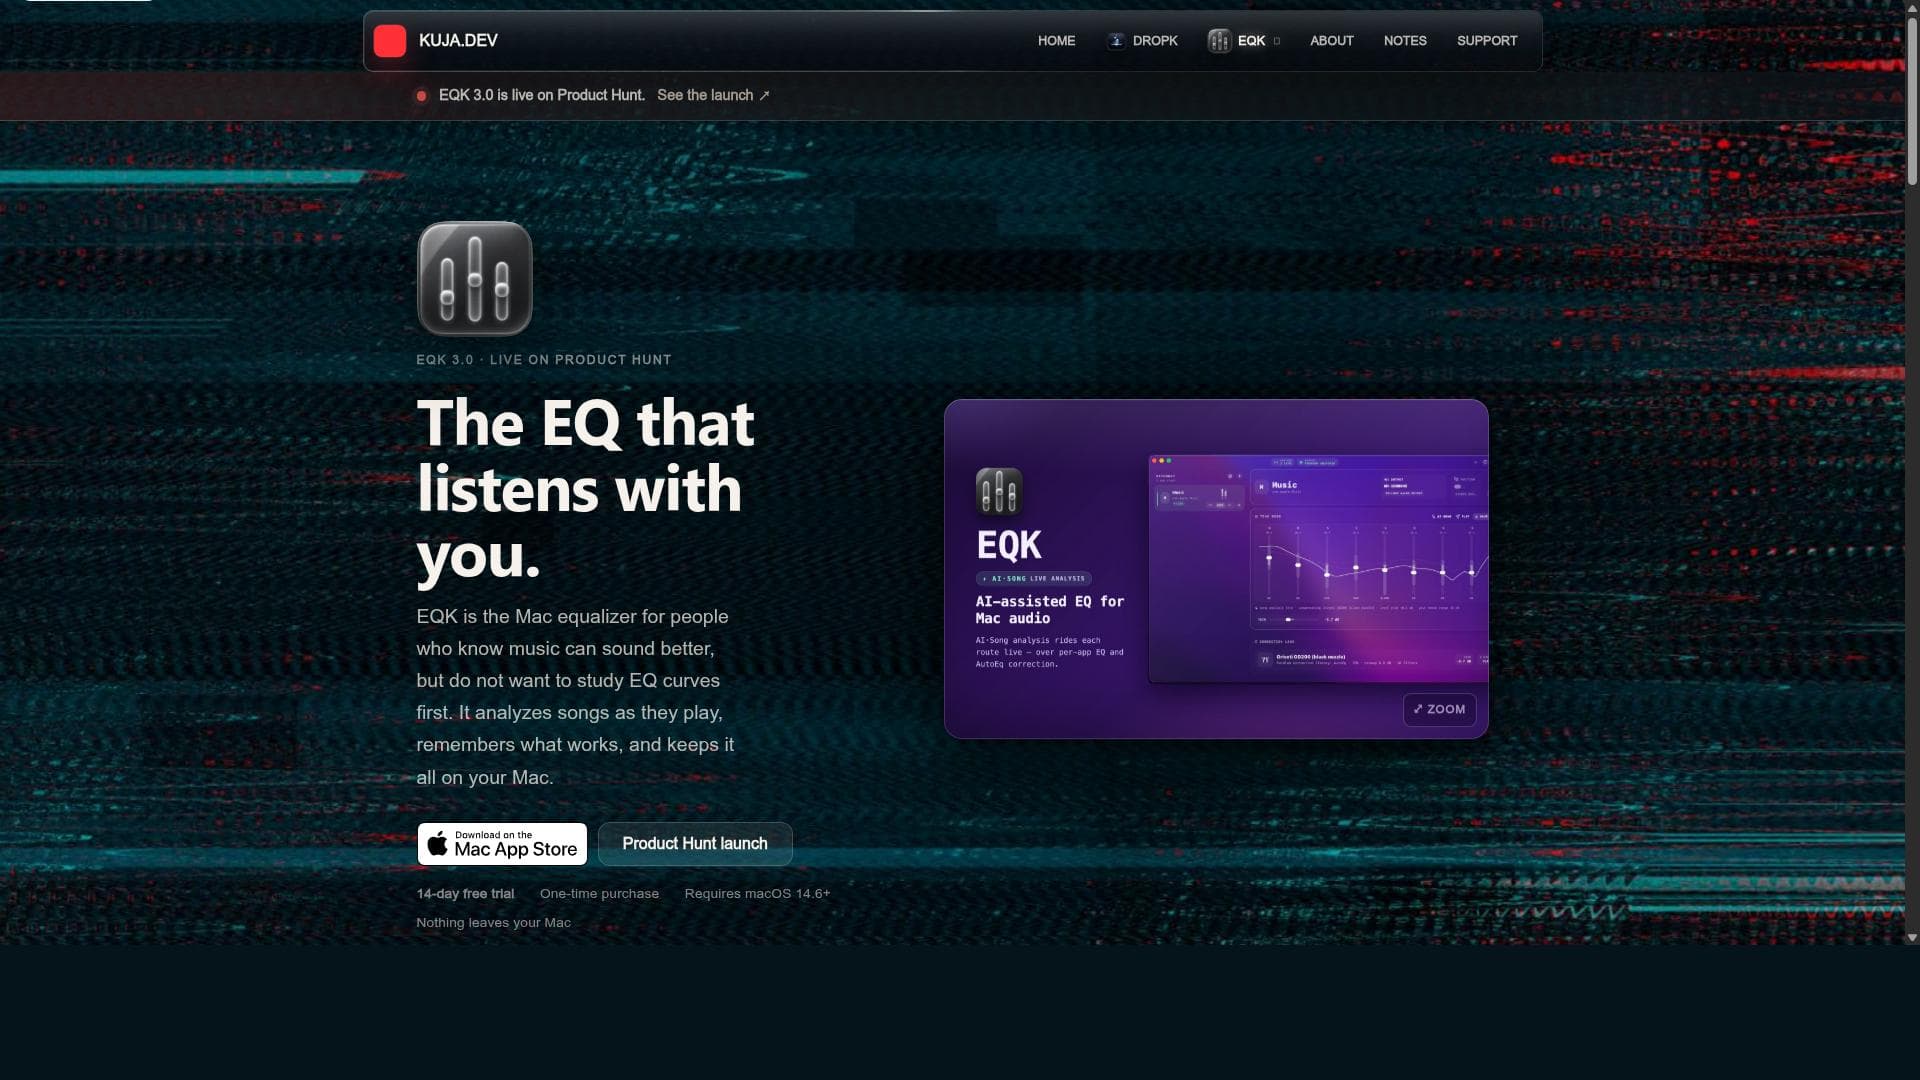Click the AI·SONG LIVE ANALYSIS badge

click(x=1034, y=578)
